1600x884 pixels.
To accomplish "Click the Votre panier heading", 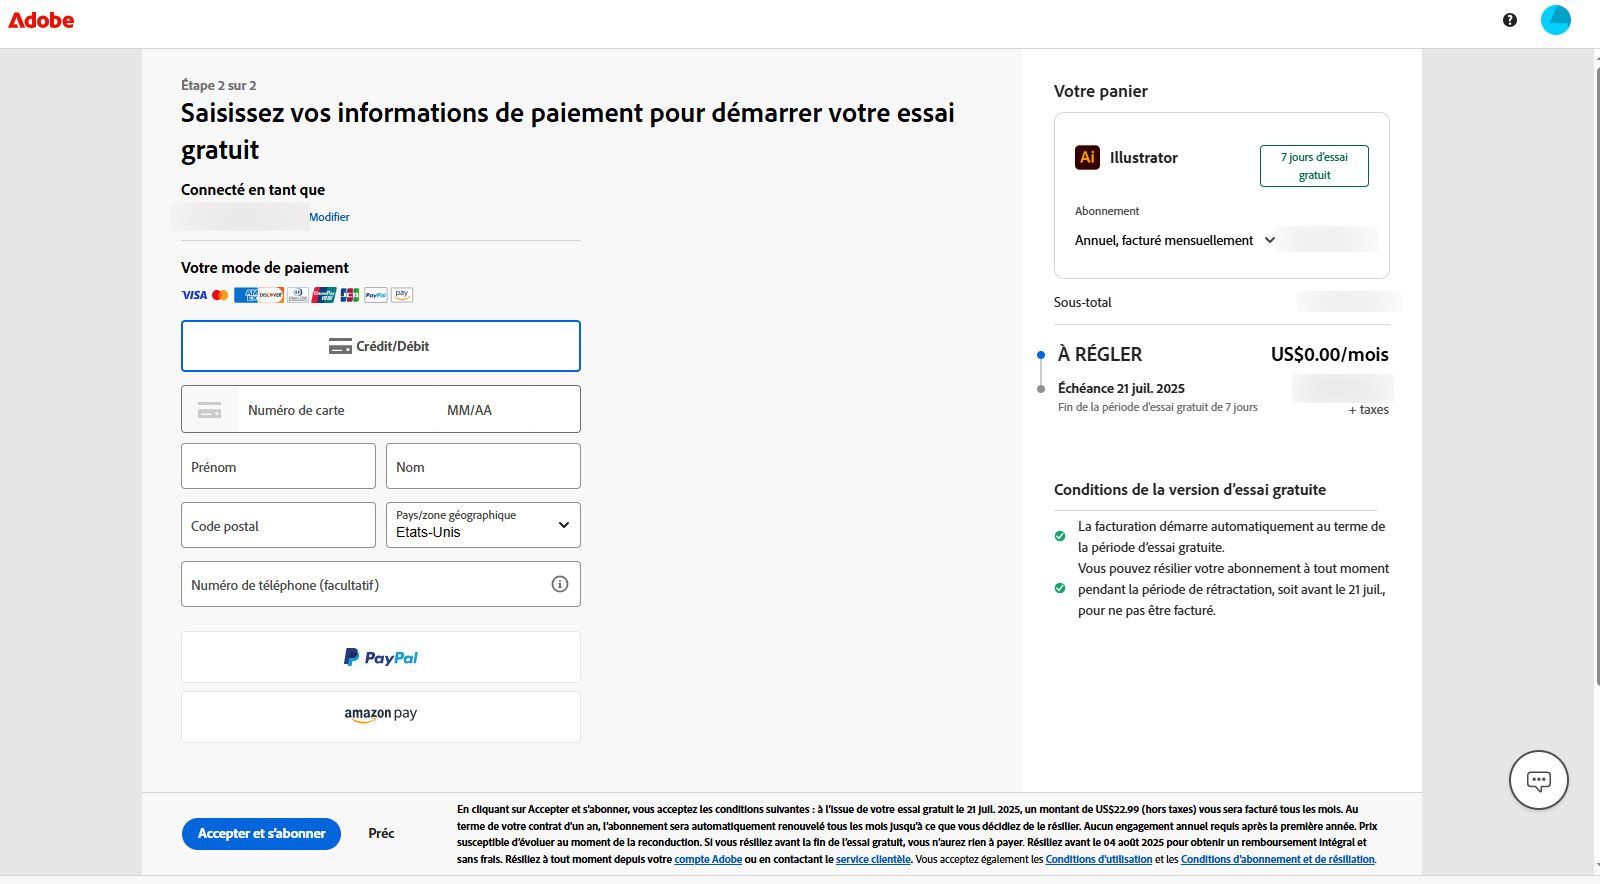I will point(1100,91).
